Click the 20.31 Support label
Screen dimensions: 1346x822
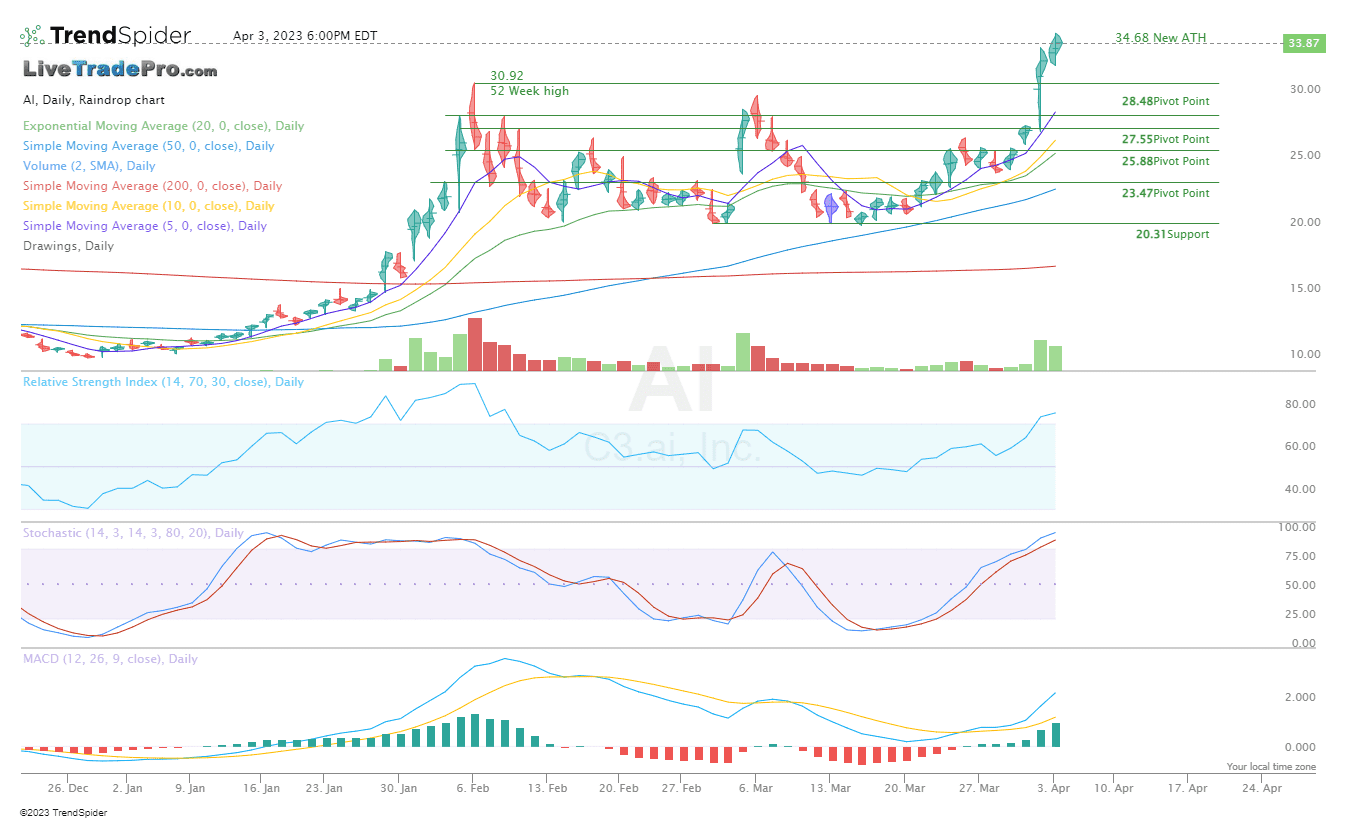[x=1172, y=233]
